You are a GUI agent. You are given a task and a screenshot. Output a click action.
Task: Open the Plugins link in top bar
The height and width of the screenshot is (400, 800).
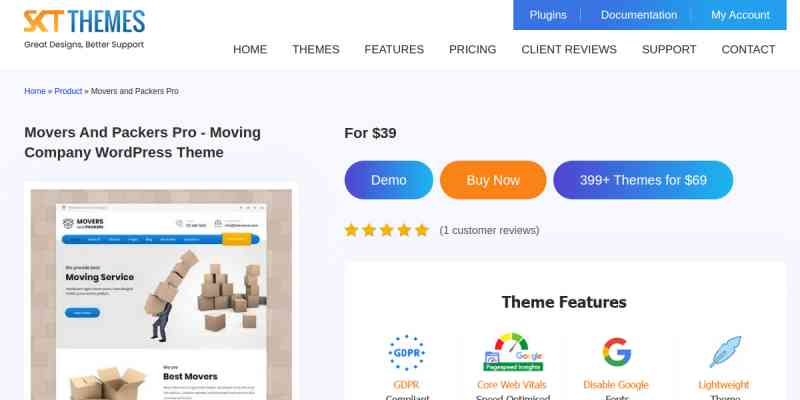coord(548,15)
